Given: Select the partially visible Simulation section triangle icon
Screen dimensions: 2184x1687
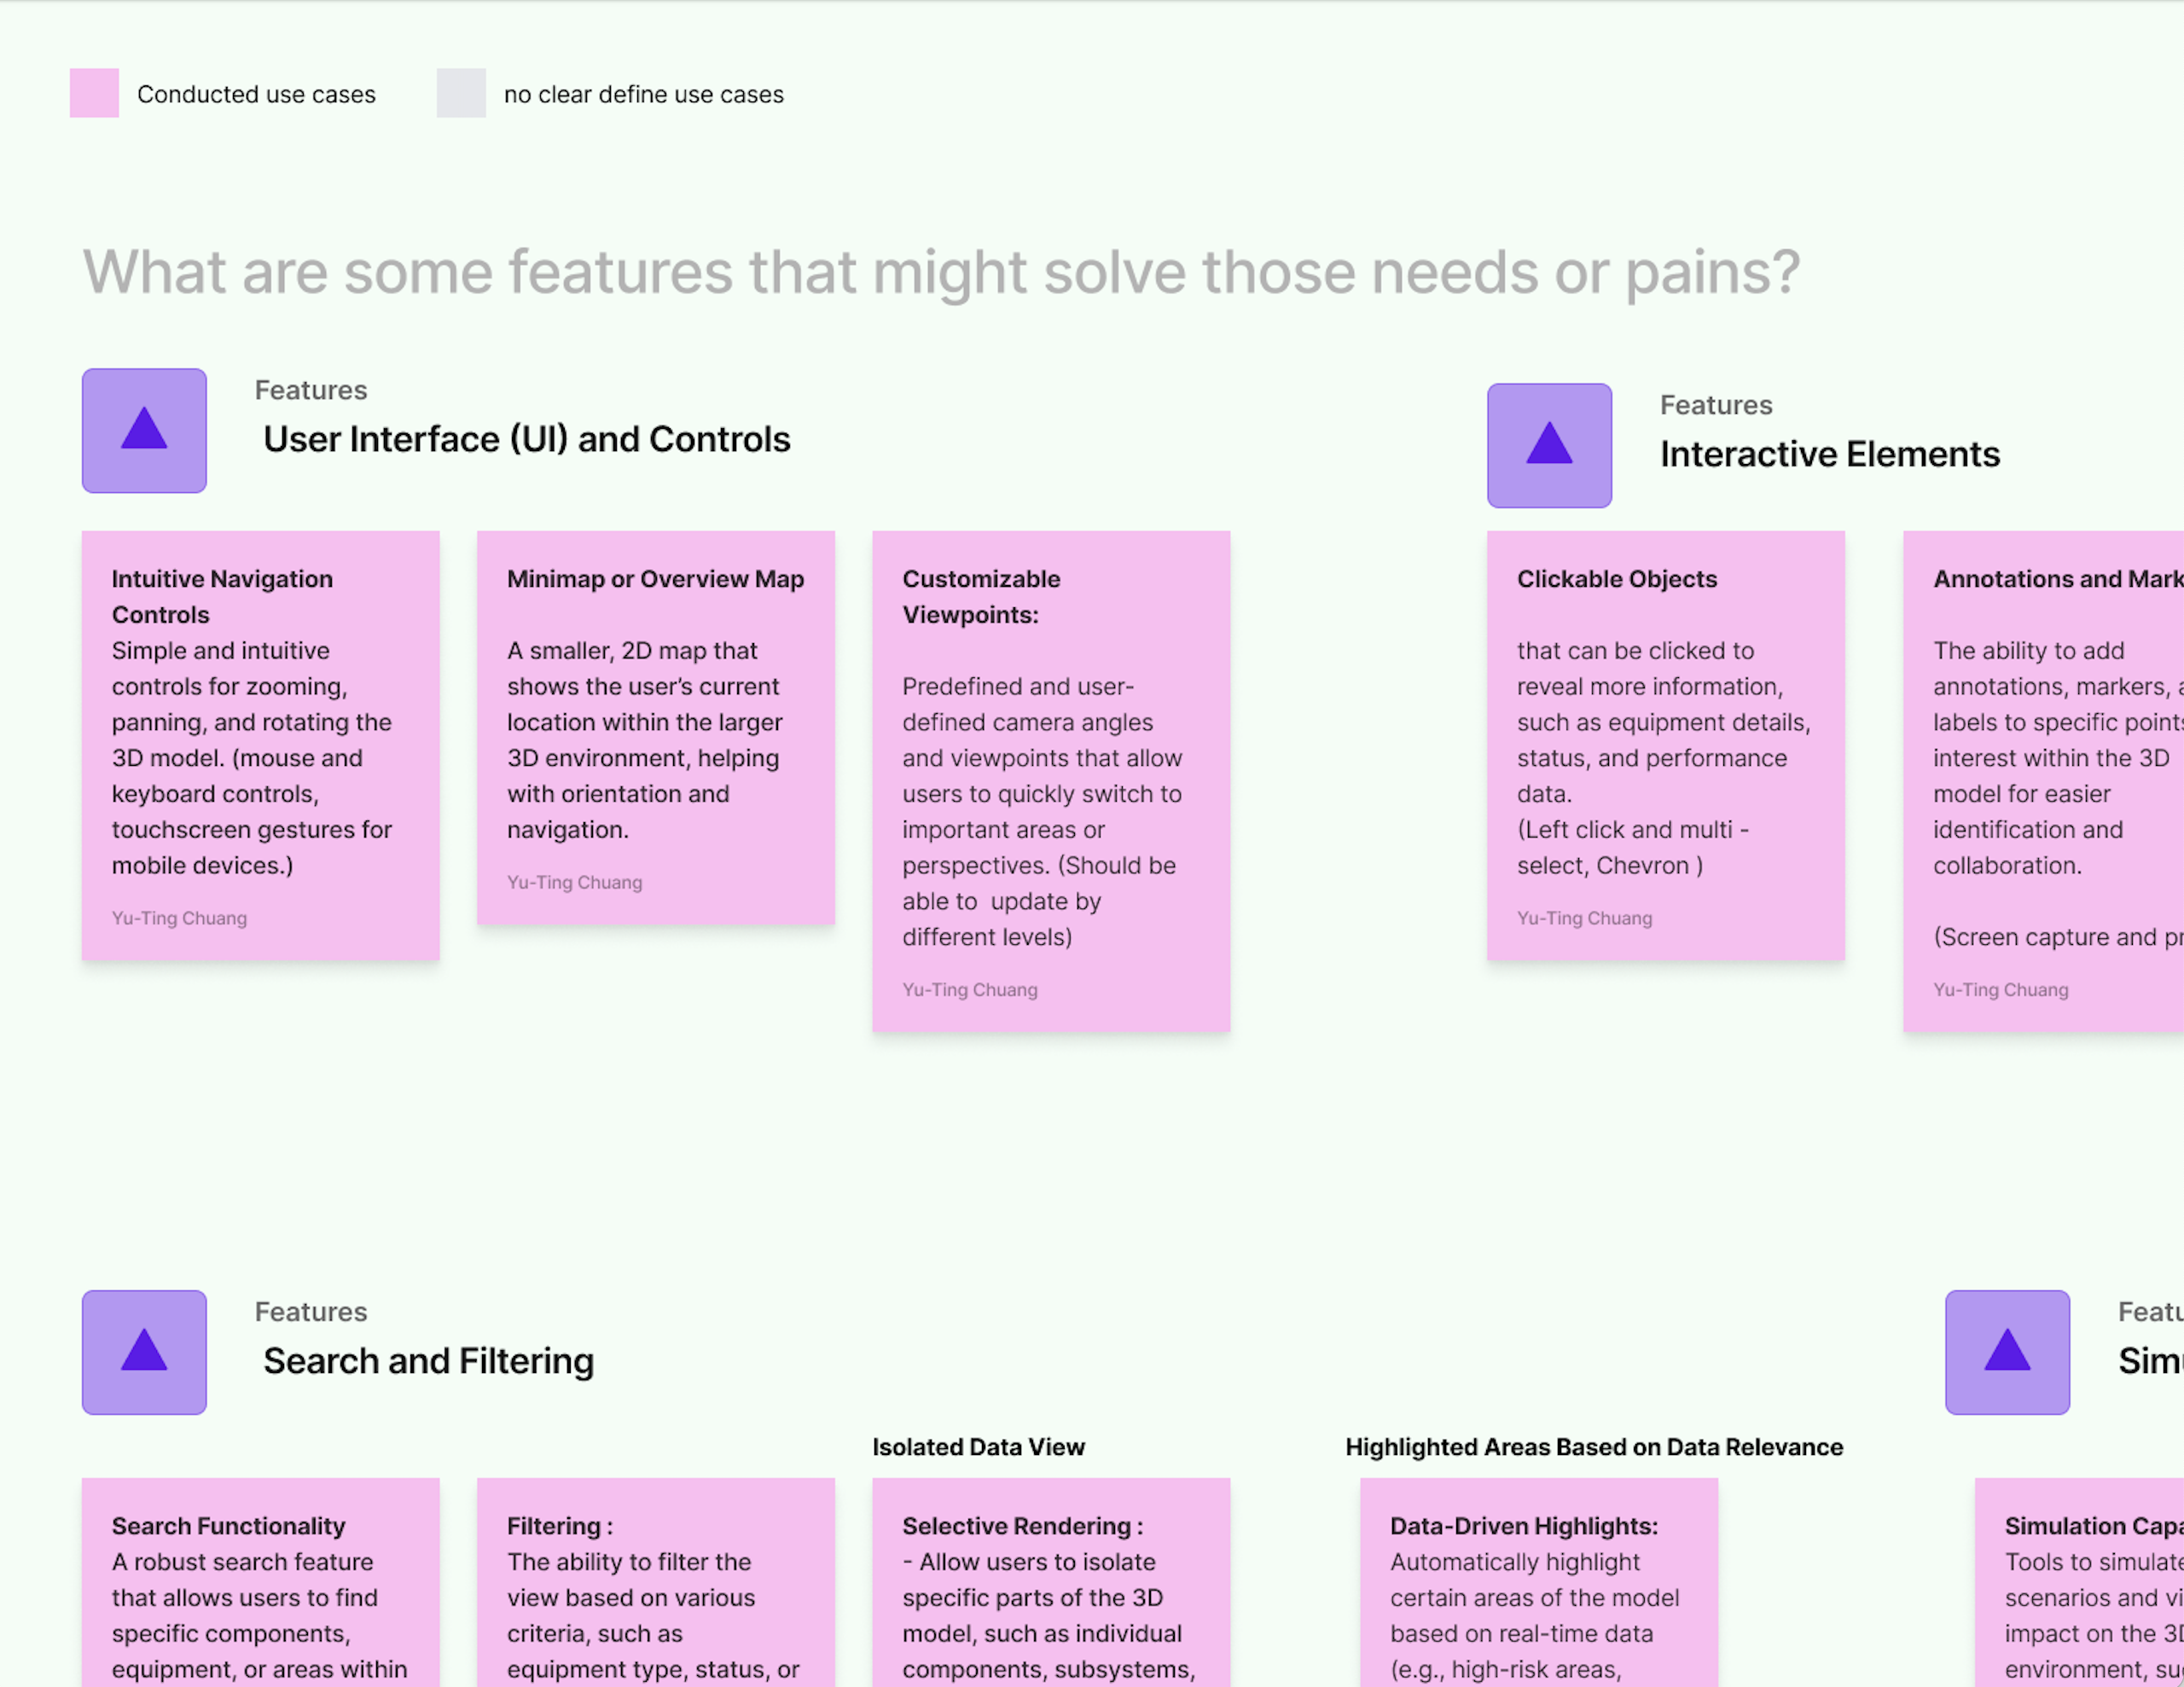Looking at the screenshot, I should (2006, 1351).
